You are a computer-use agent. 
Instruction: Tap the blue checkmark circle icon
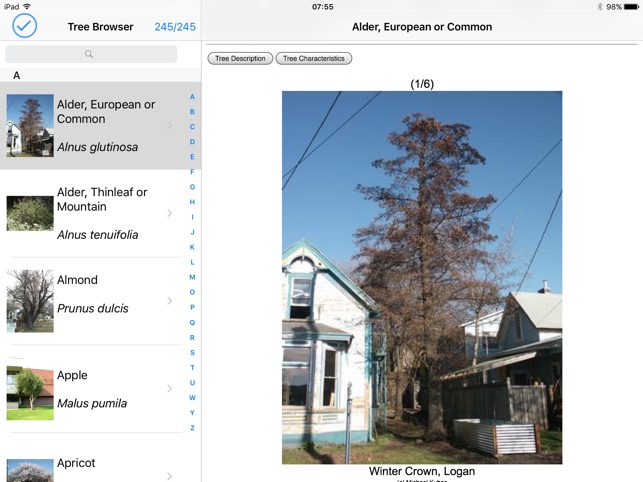click(24, 25)
